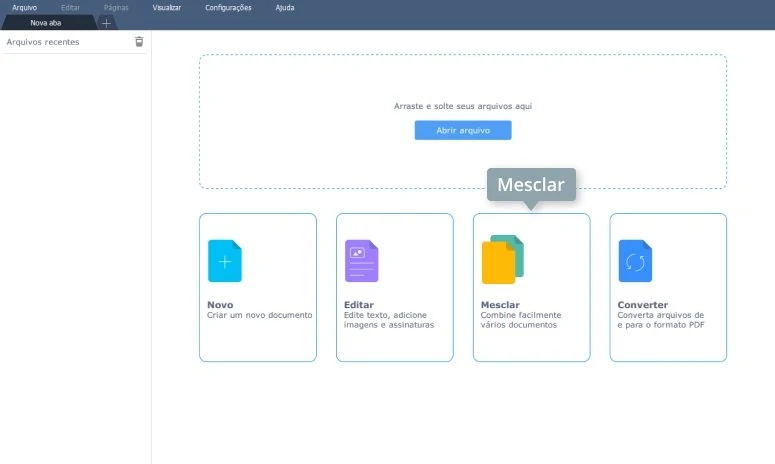This screenshot has height=464, width=775.
Task: Click the 'Arraste e solte' drop zone text
Action: coord(462,105)
